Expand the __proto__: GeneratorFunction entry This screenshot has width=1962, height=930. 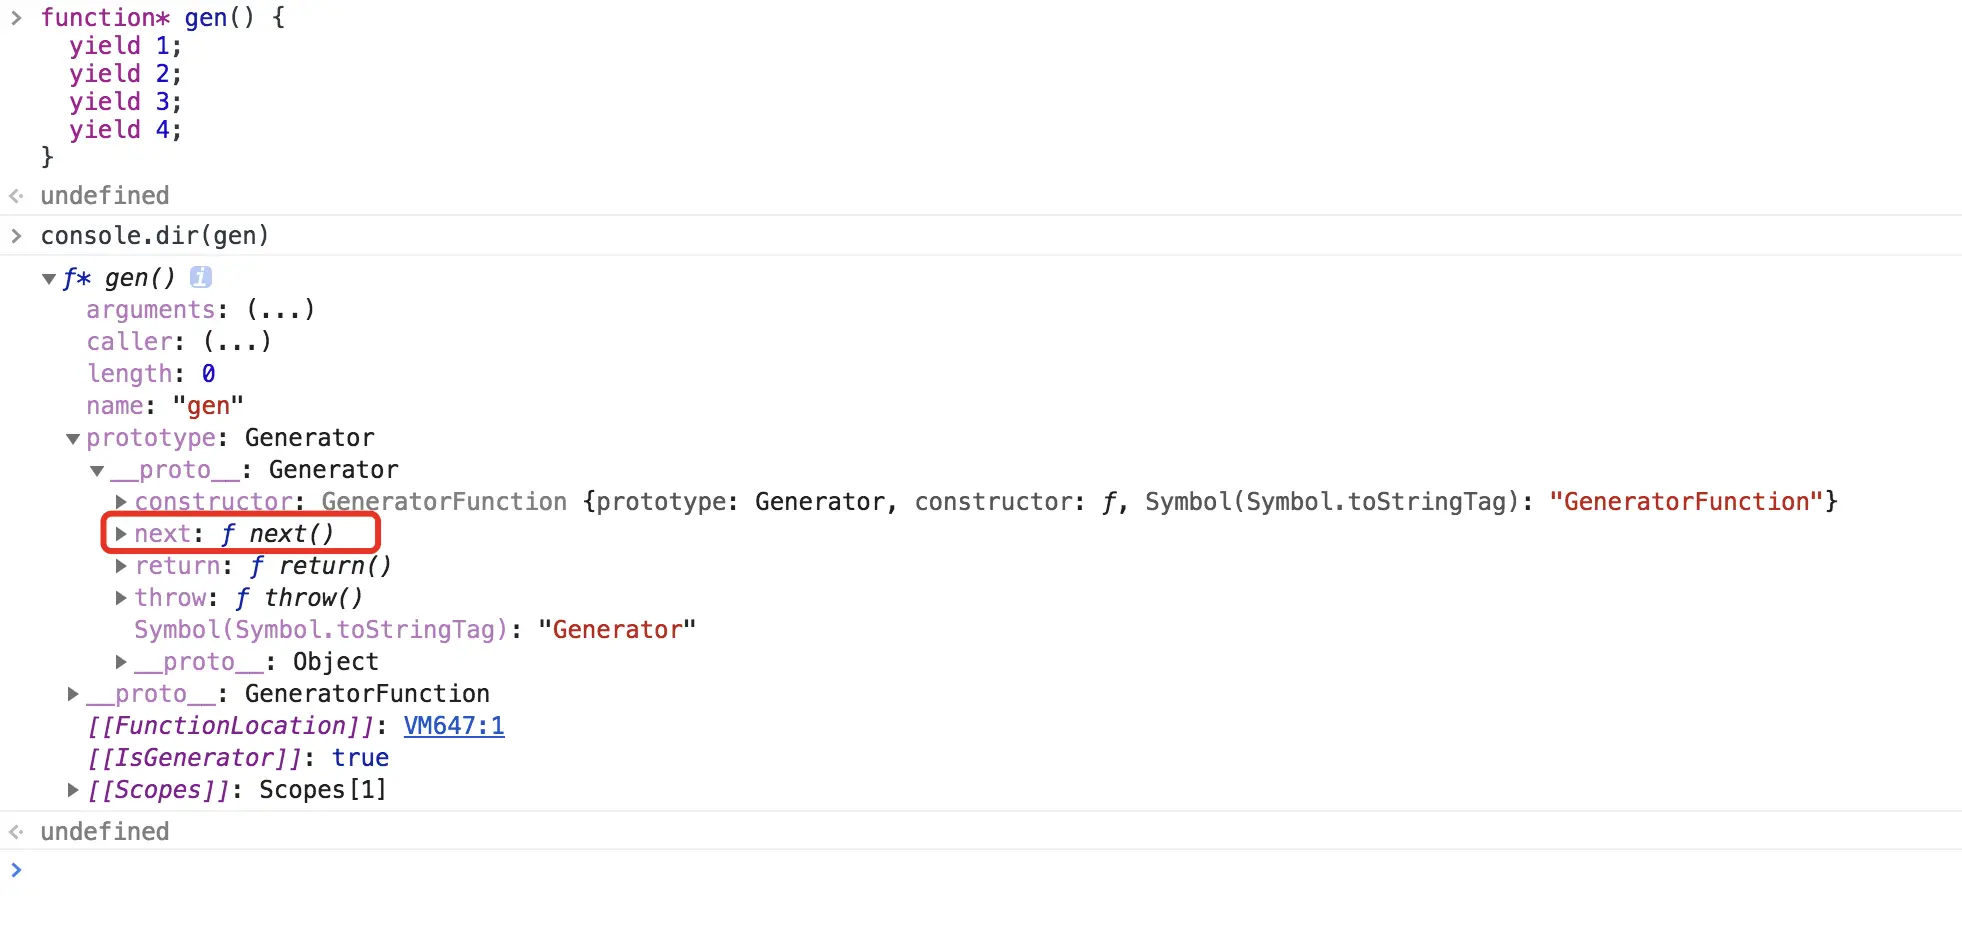click(73, 694)
